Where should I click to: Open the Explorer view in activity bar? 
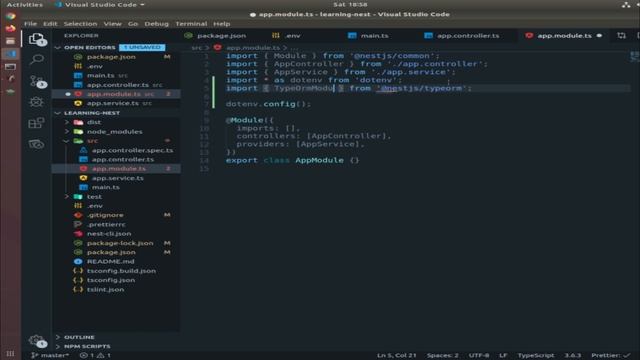37,39
